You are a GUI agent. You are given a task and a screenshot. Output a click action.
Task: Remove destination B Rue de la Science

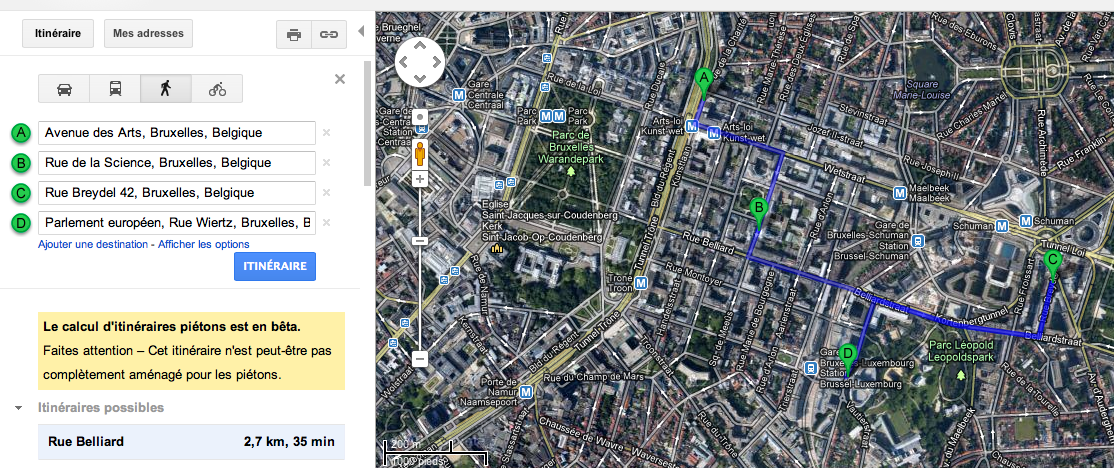(326, 163)
